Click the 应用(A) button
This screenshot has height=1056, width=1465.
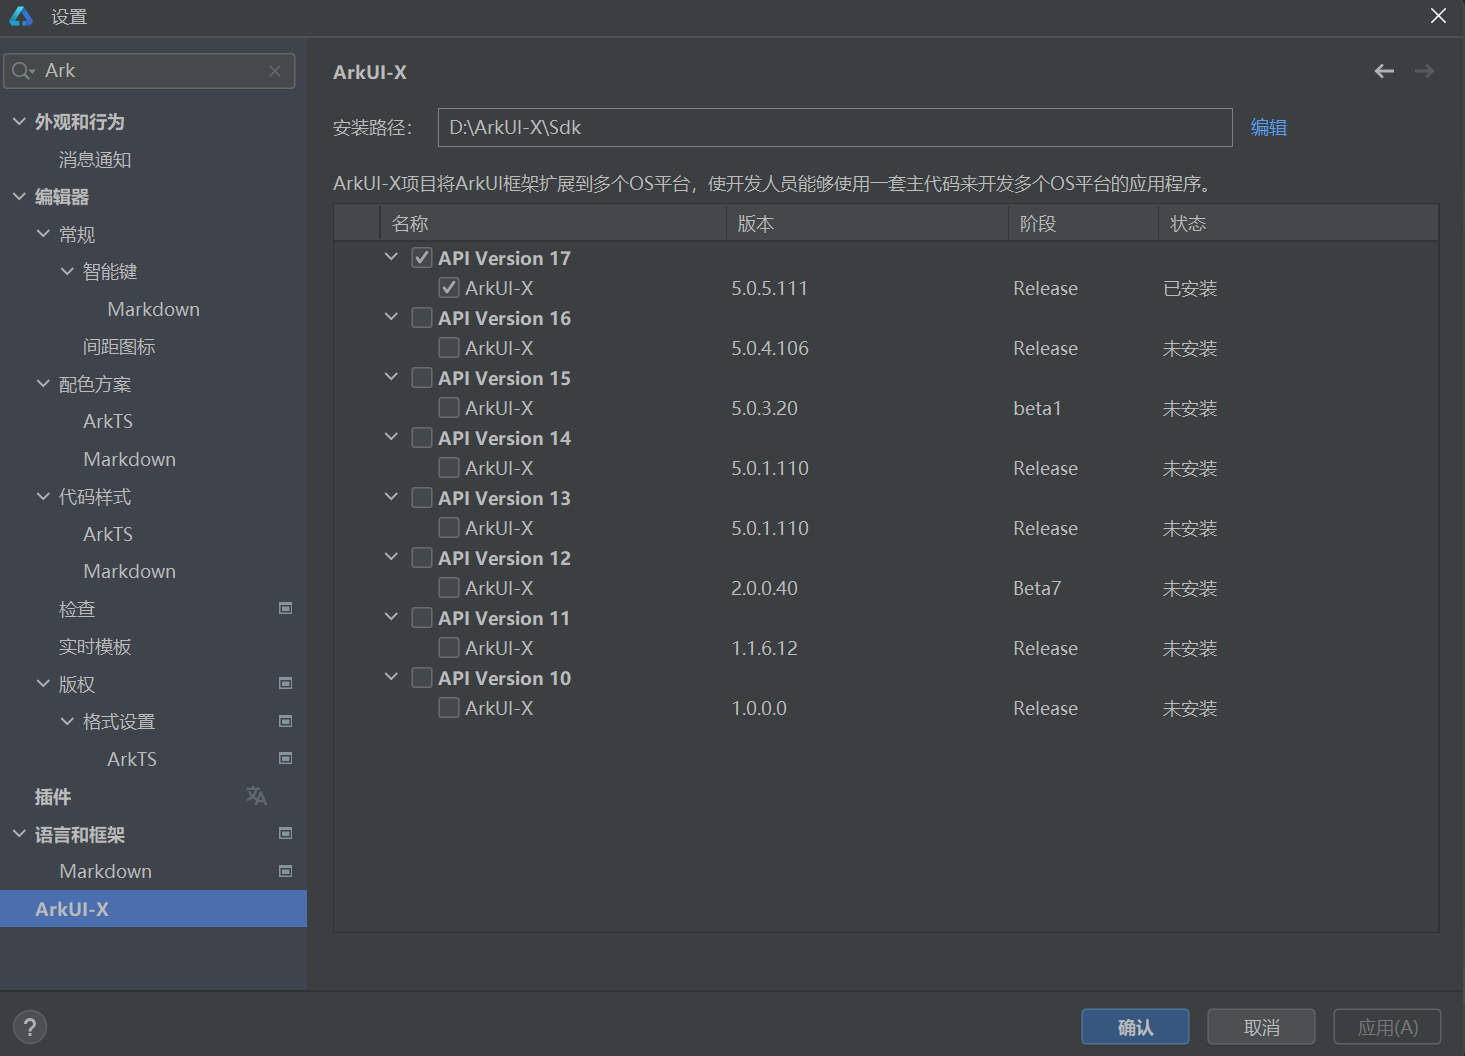point(1387,1027)
